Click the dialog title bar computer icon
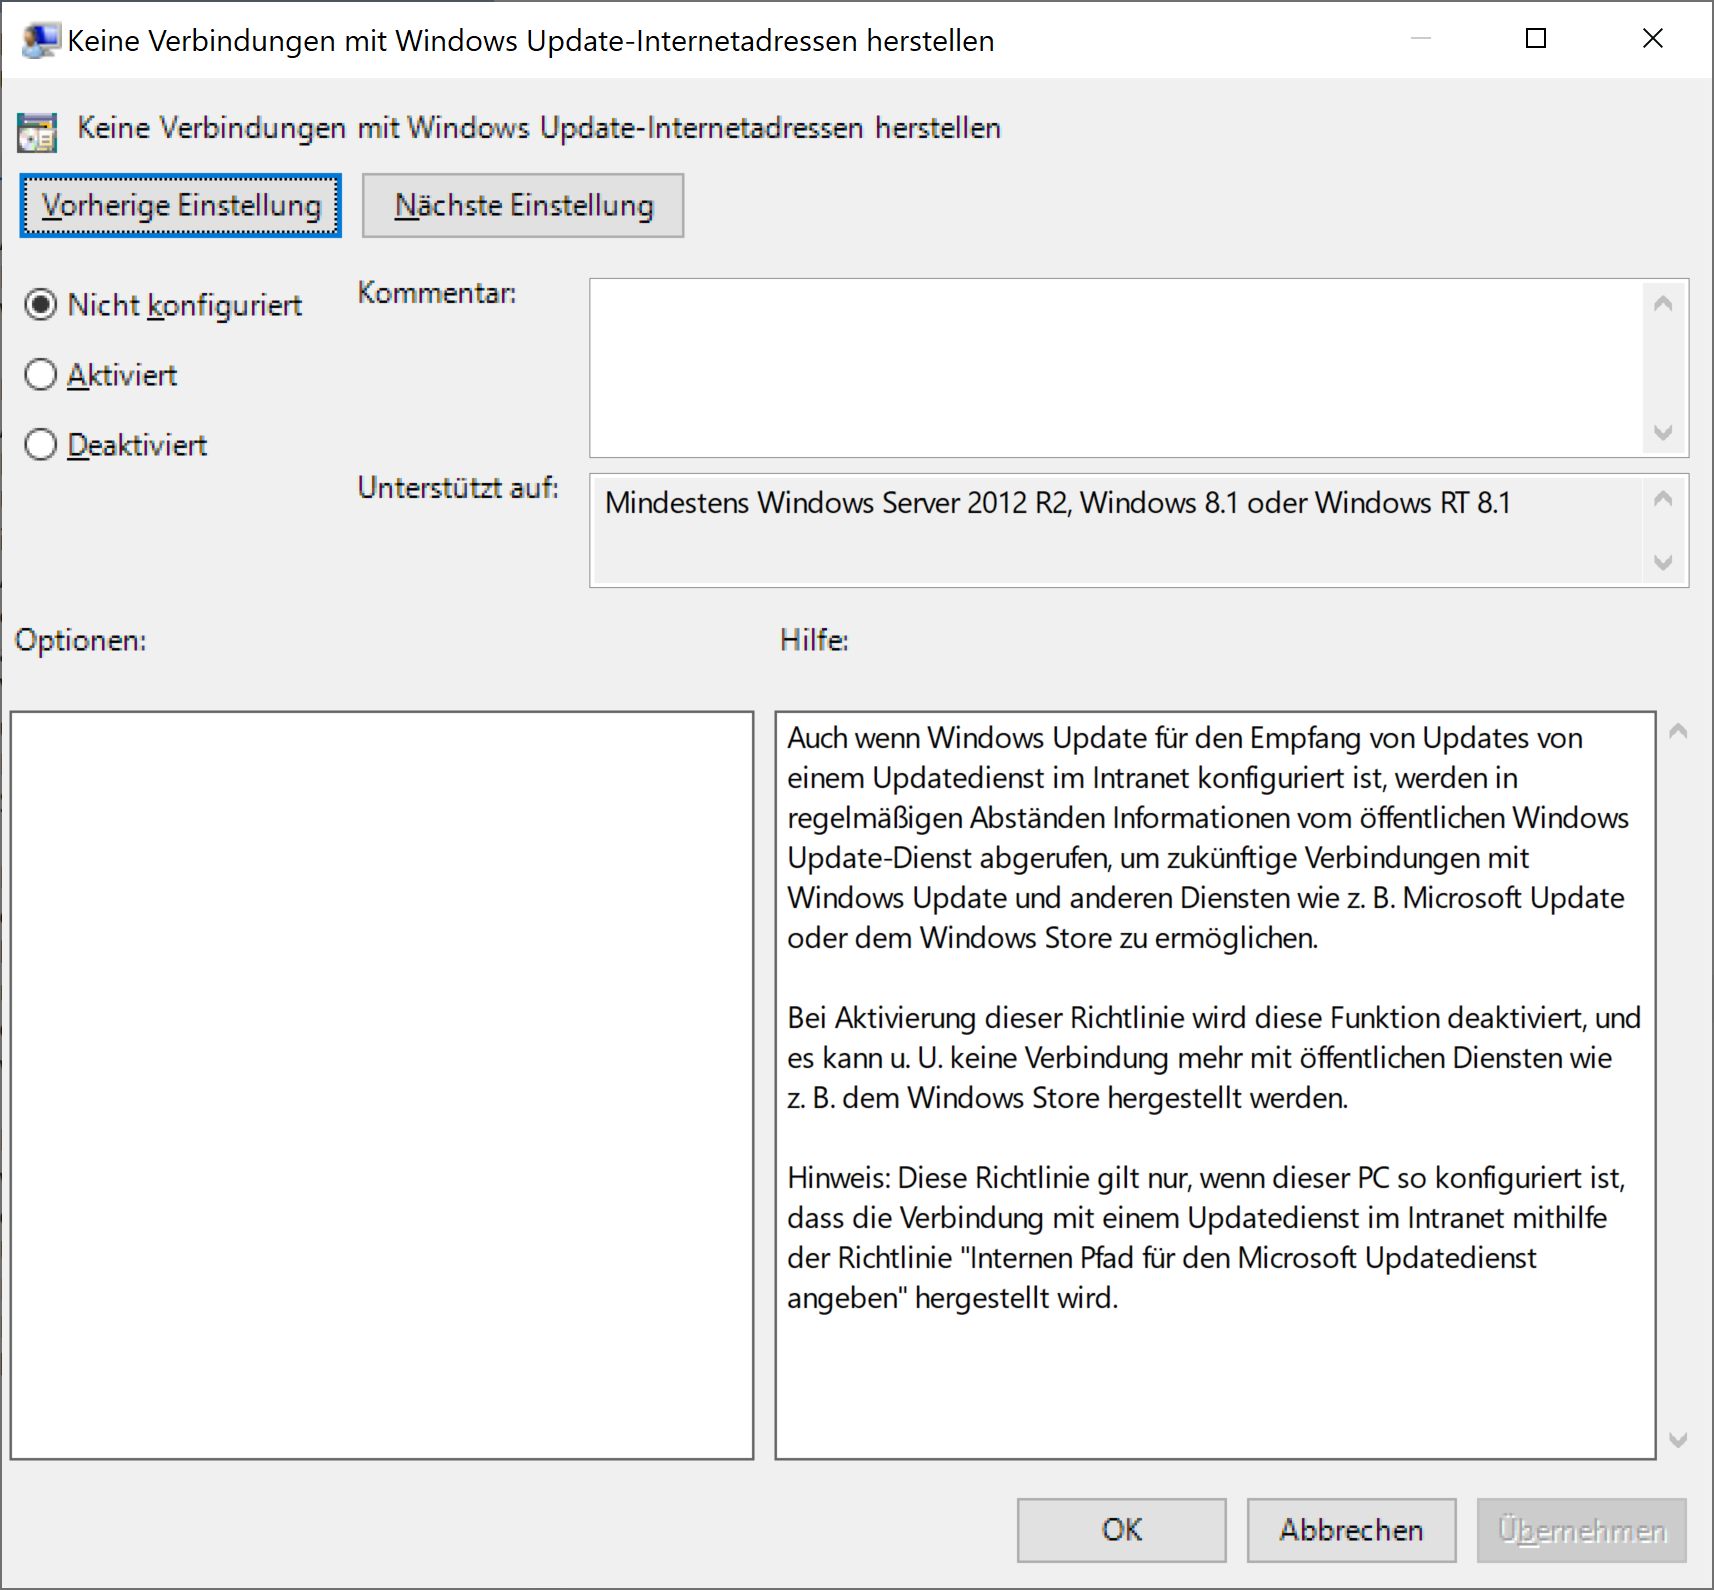 pos(40,40)
